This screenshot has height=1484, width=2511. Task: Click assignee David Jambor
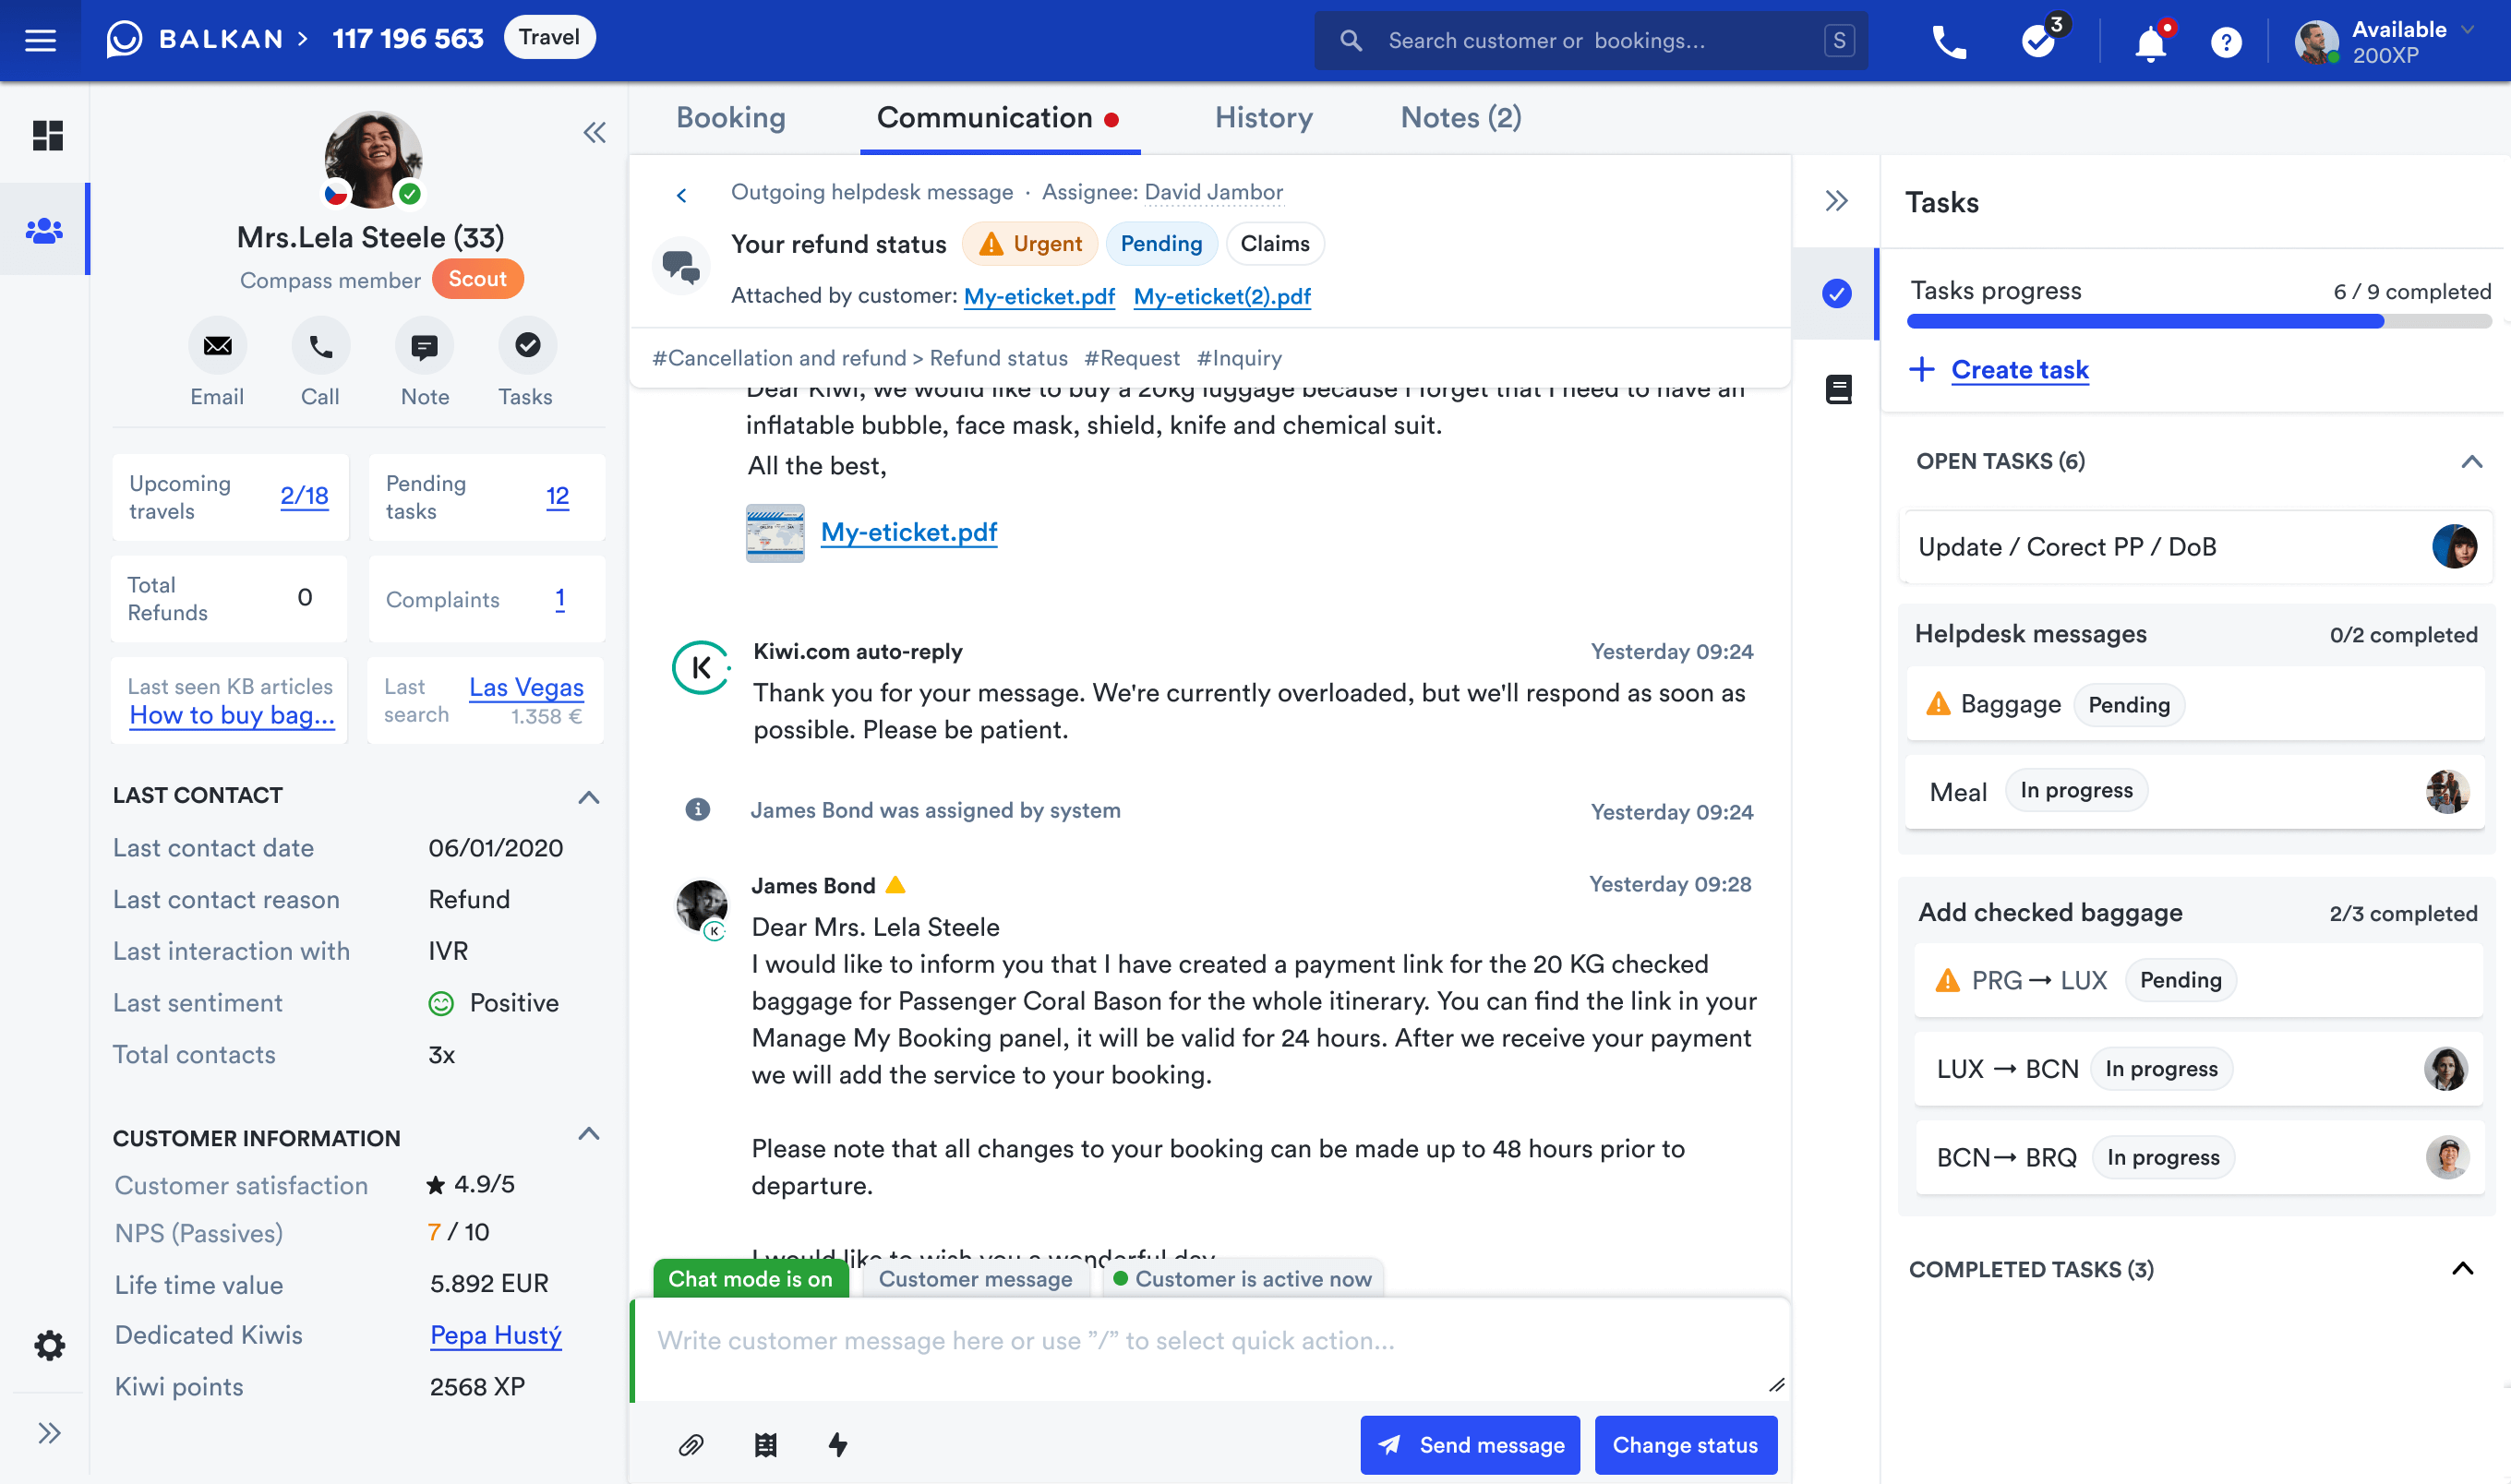tap(1213, 192)
